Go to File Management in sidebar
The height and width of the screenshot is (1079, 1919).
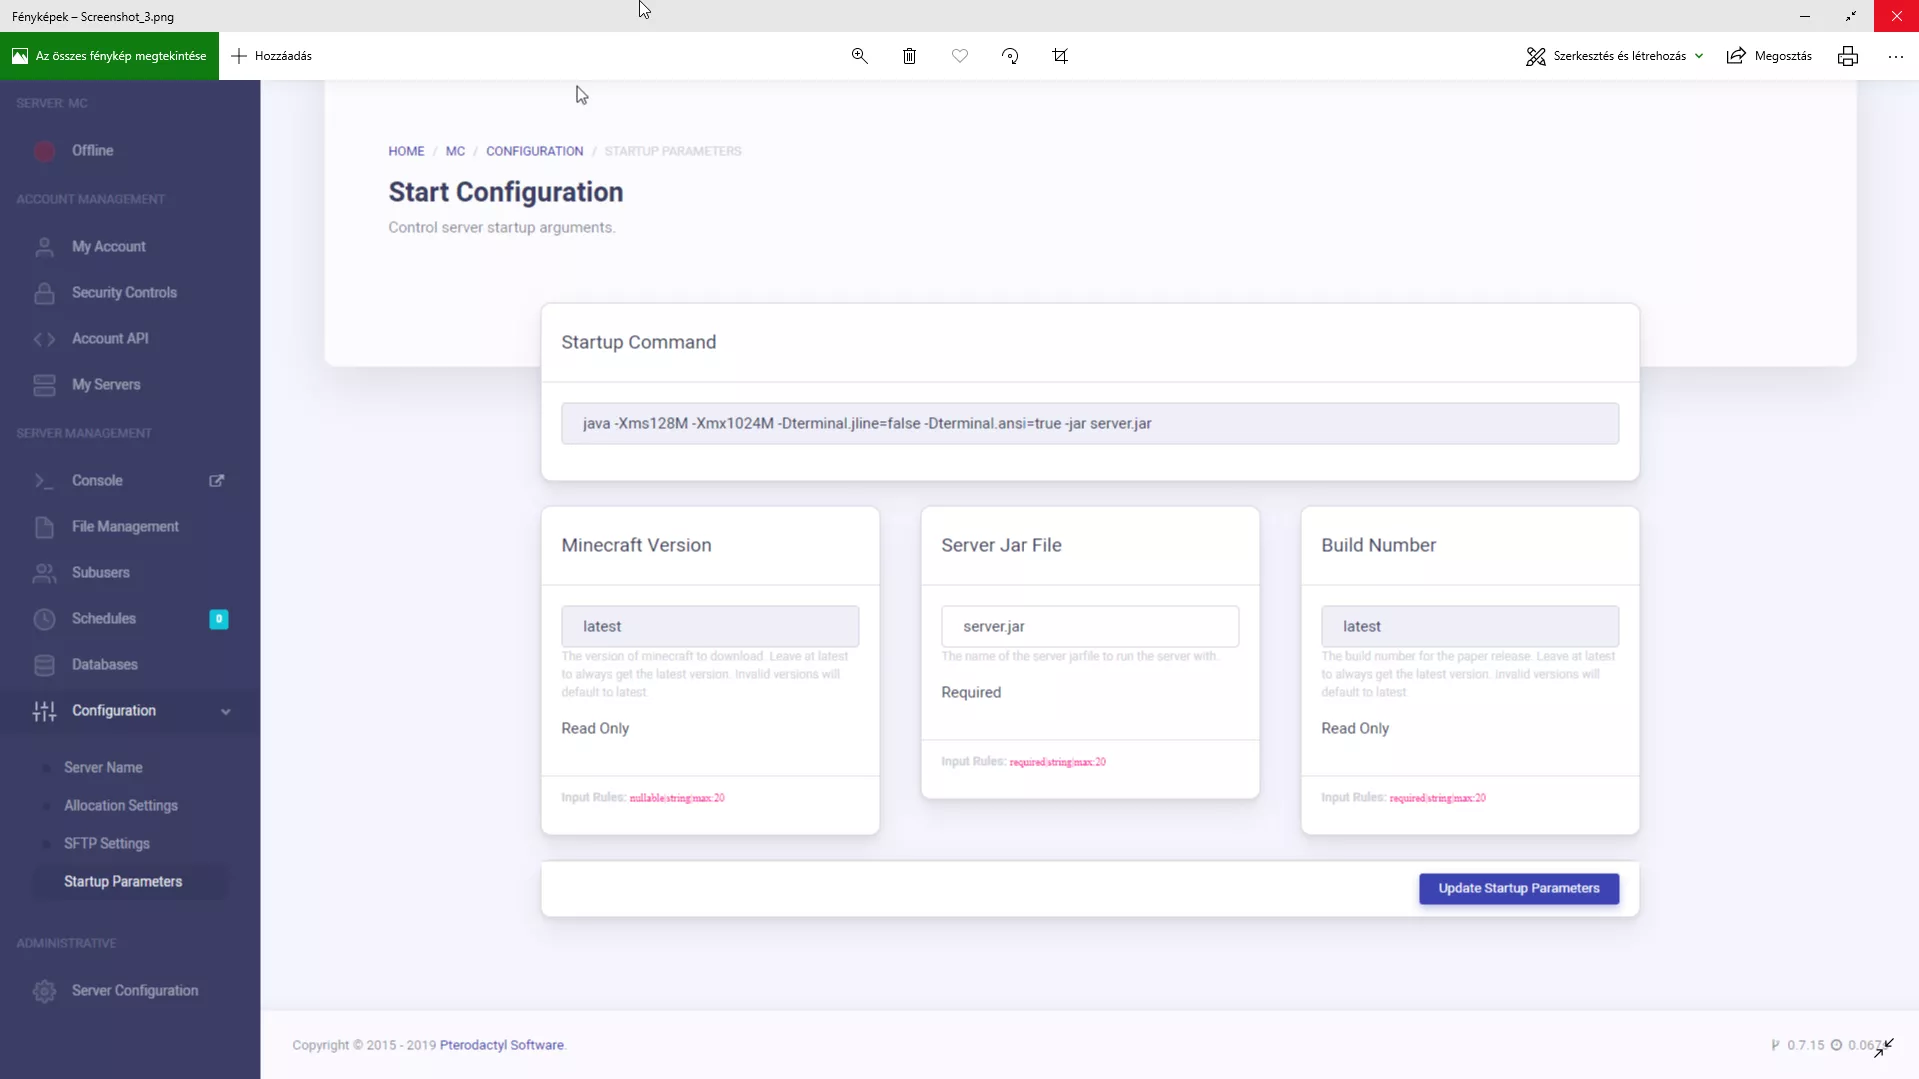tap(125, 527)
